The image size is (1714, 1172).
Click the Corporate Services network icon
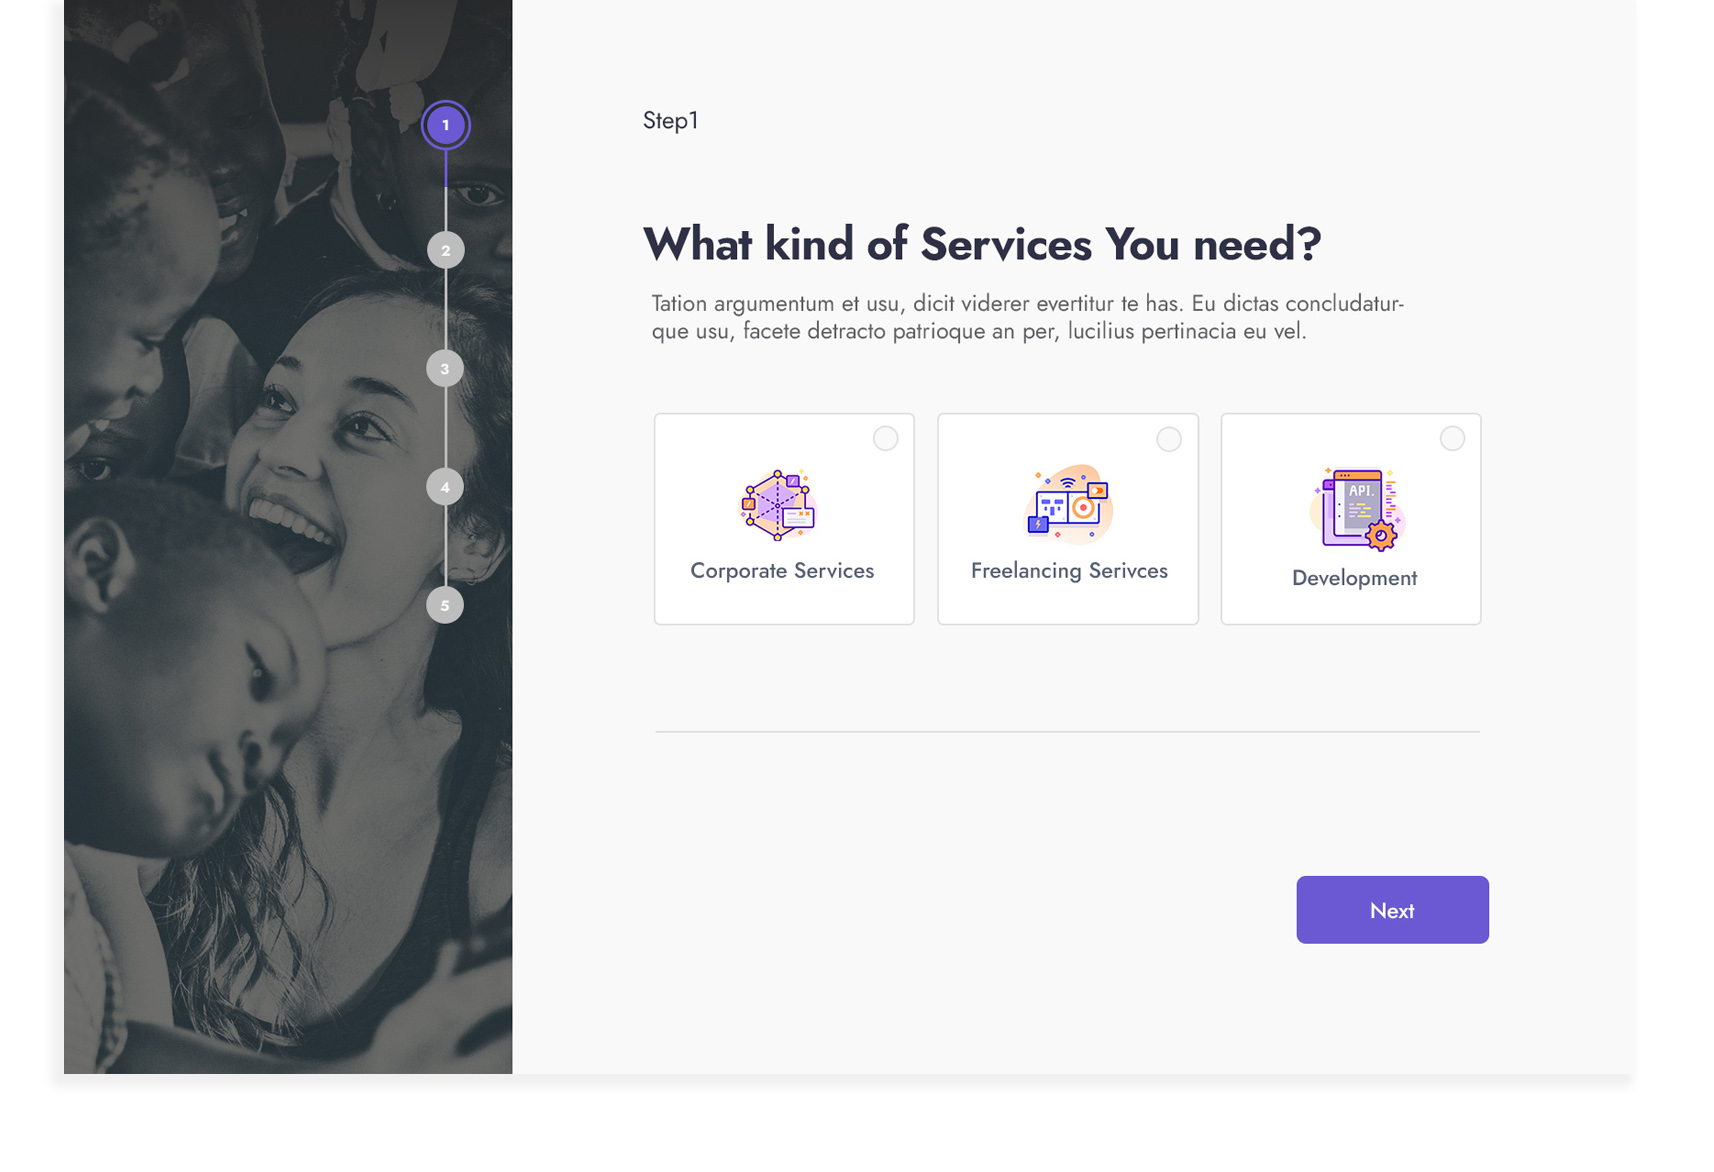coord(778,505)
